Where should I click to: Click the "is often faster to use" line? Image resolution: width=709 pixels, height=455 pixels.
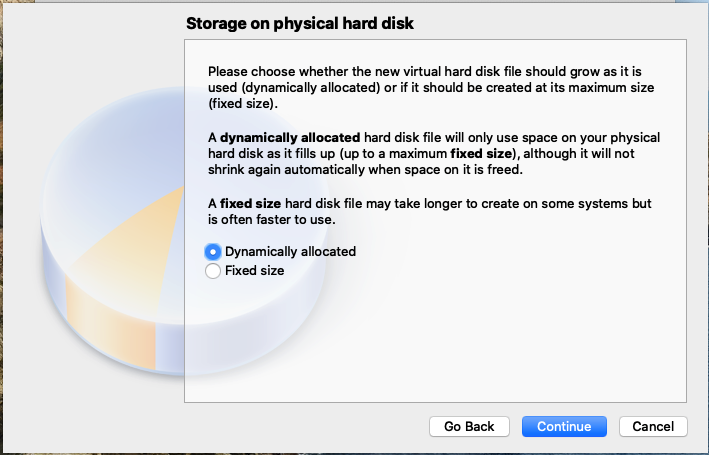(x=272, y=220)
